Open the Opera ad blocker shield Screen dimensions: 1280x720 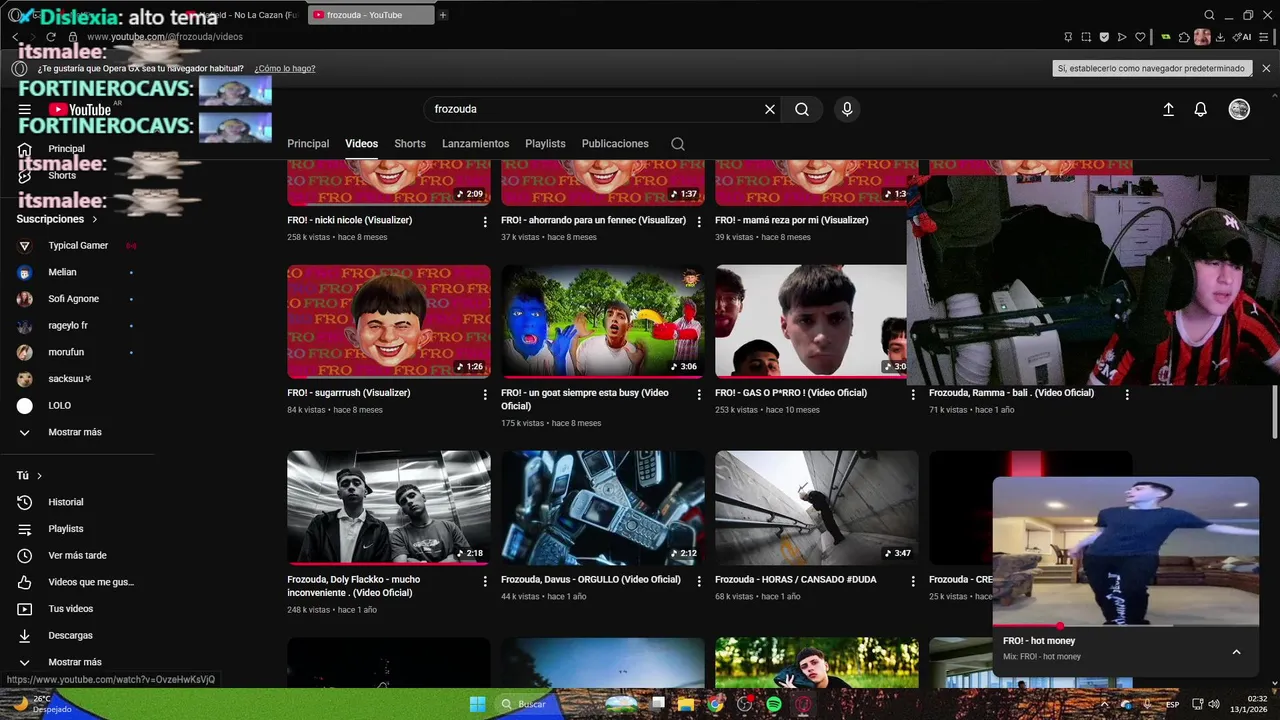(1104, 37)
